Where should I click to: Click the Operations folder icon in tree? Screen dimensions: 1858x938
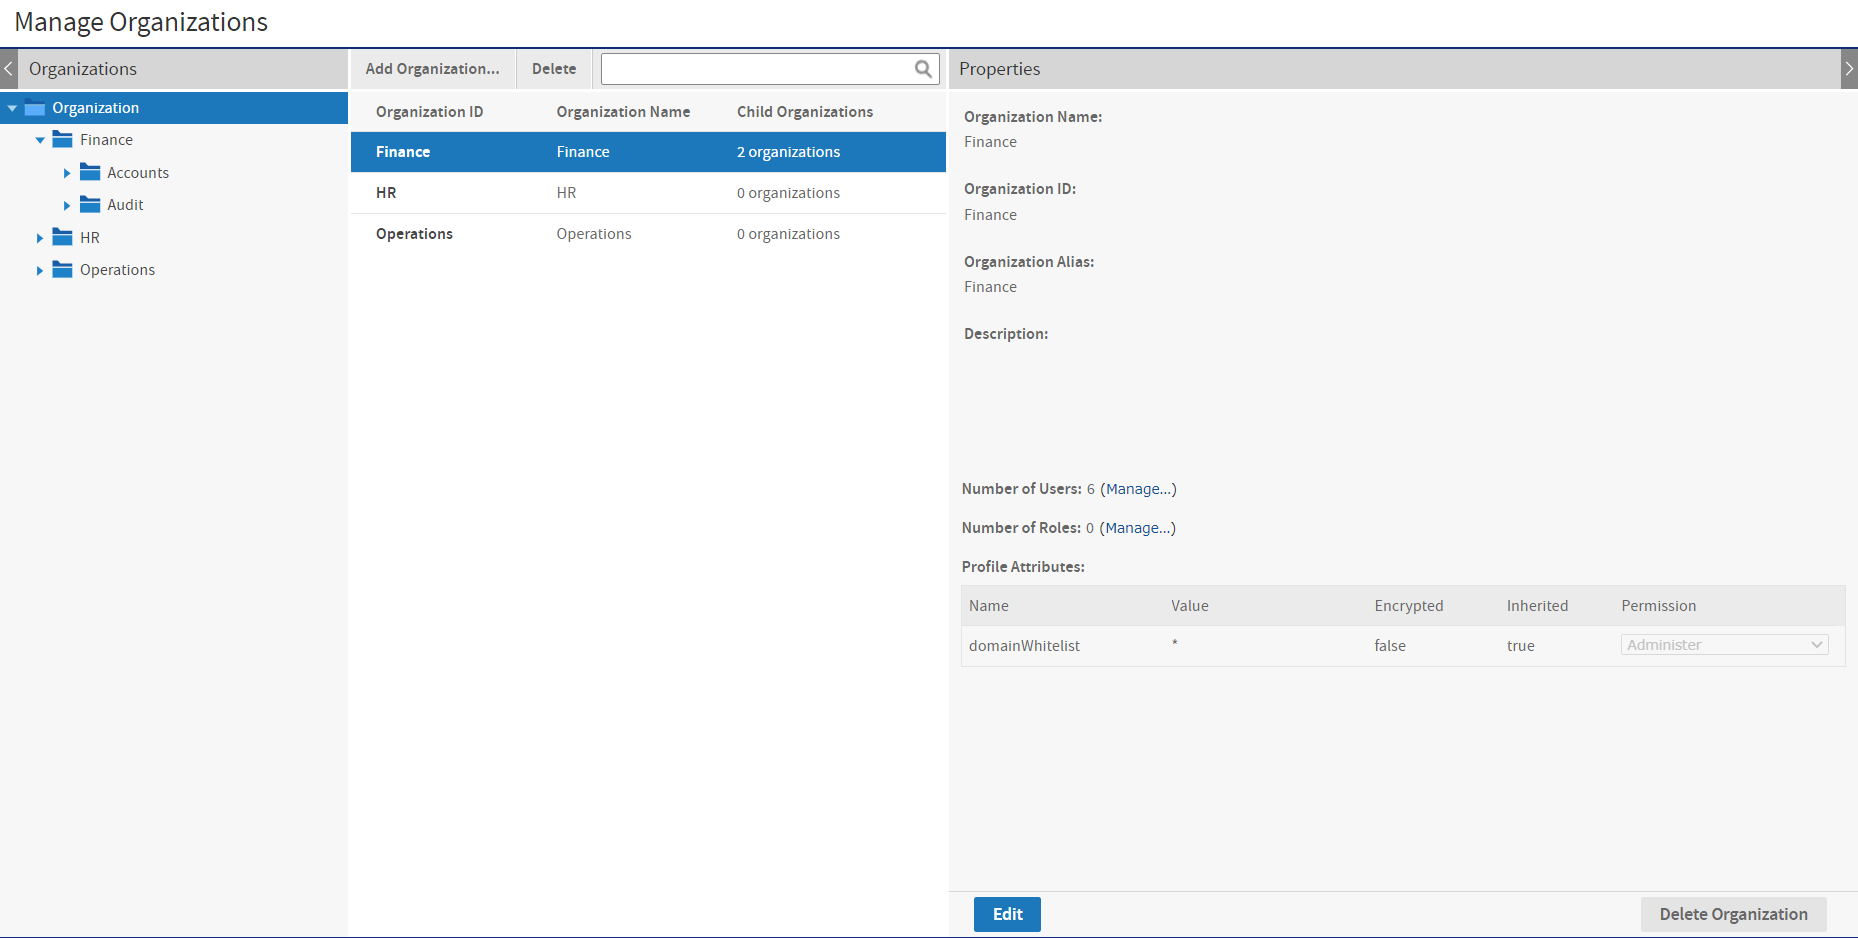[x=63, y=269]
